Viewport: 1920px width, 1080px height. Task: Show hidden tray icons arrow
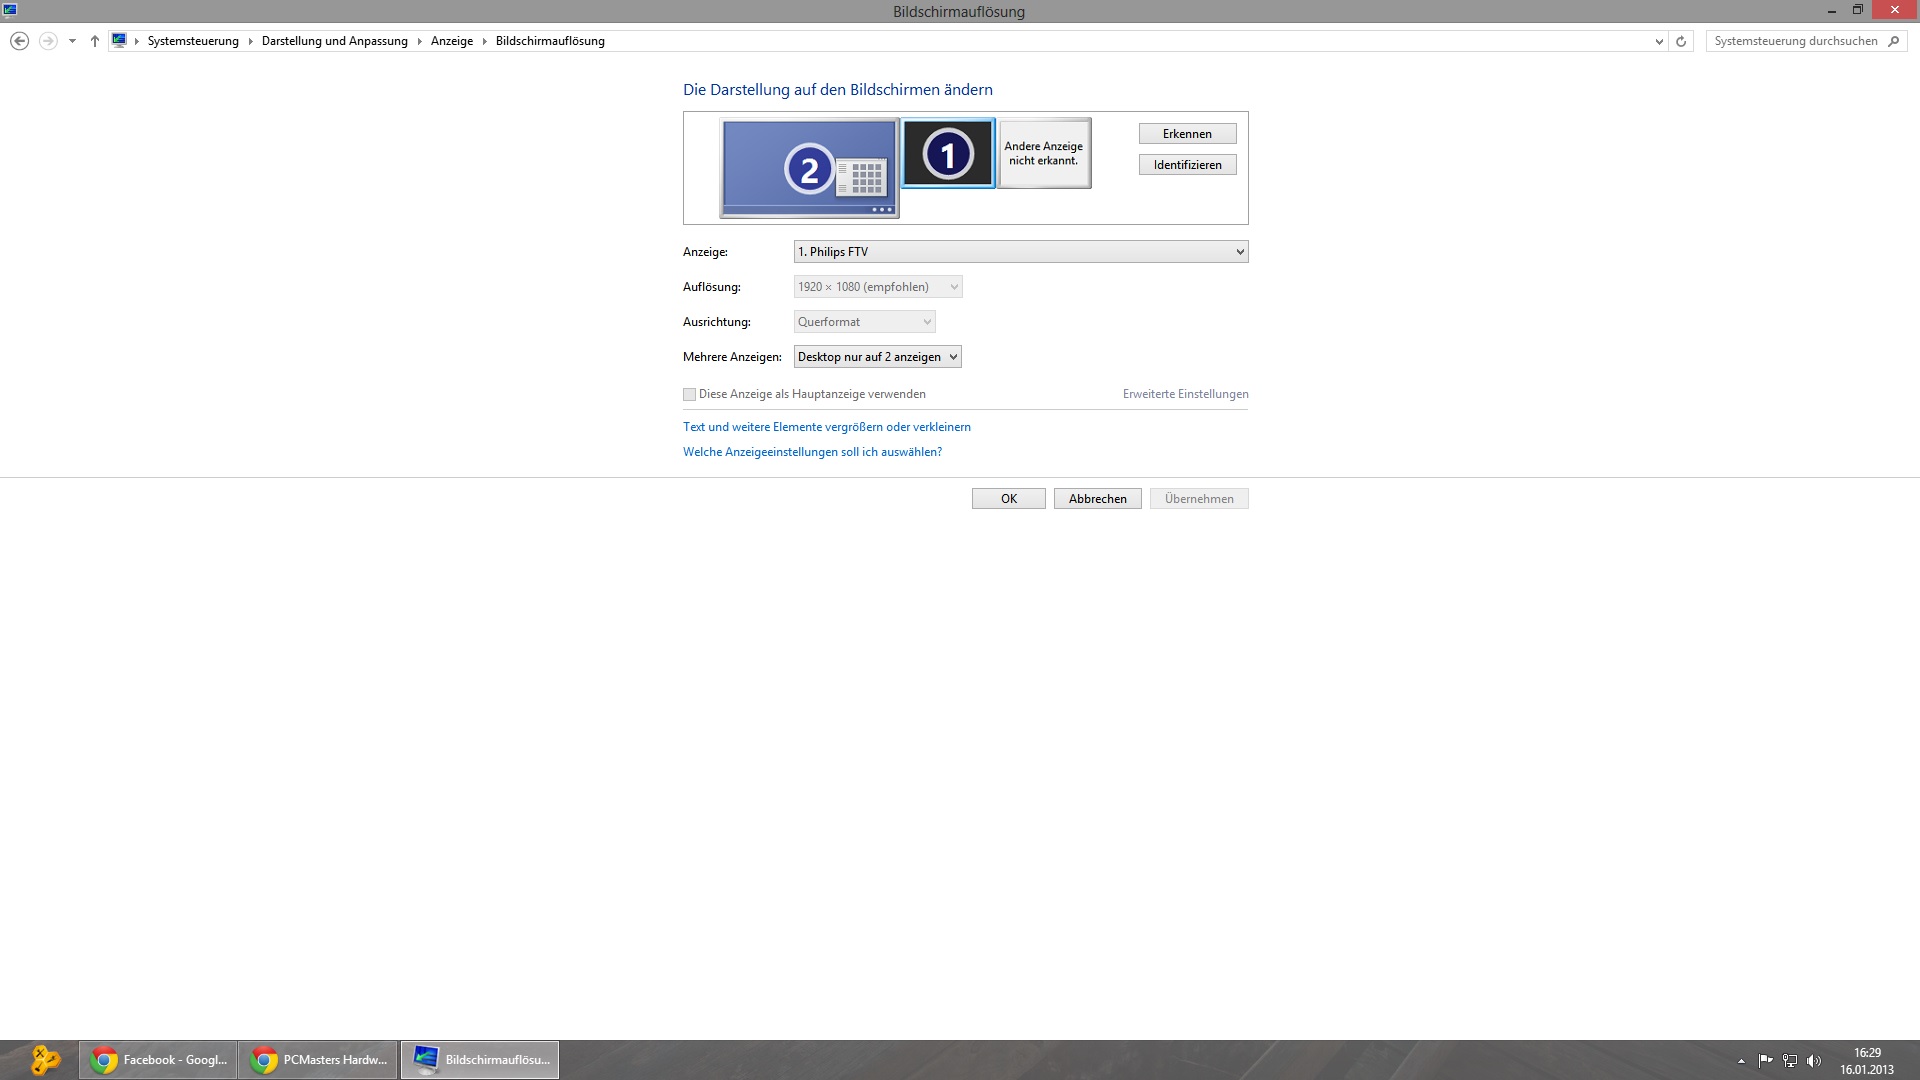(x=1741, y=1061)
